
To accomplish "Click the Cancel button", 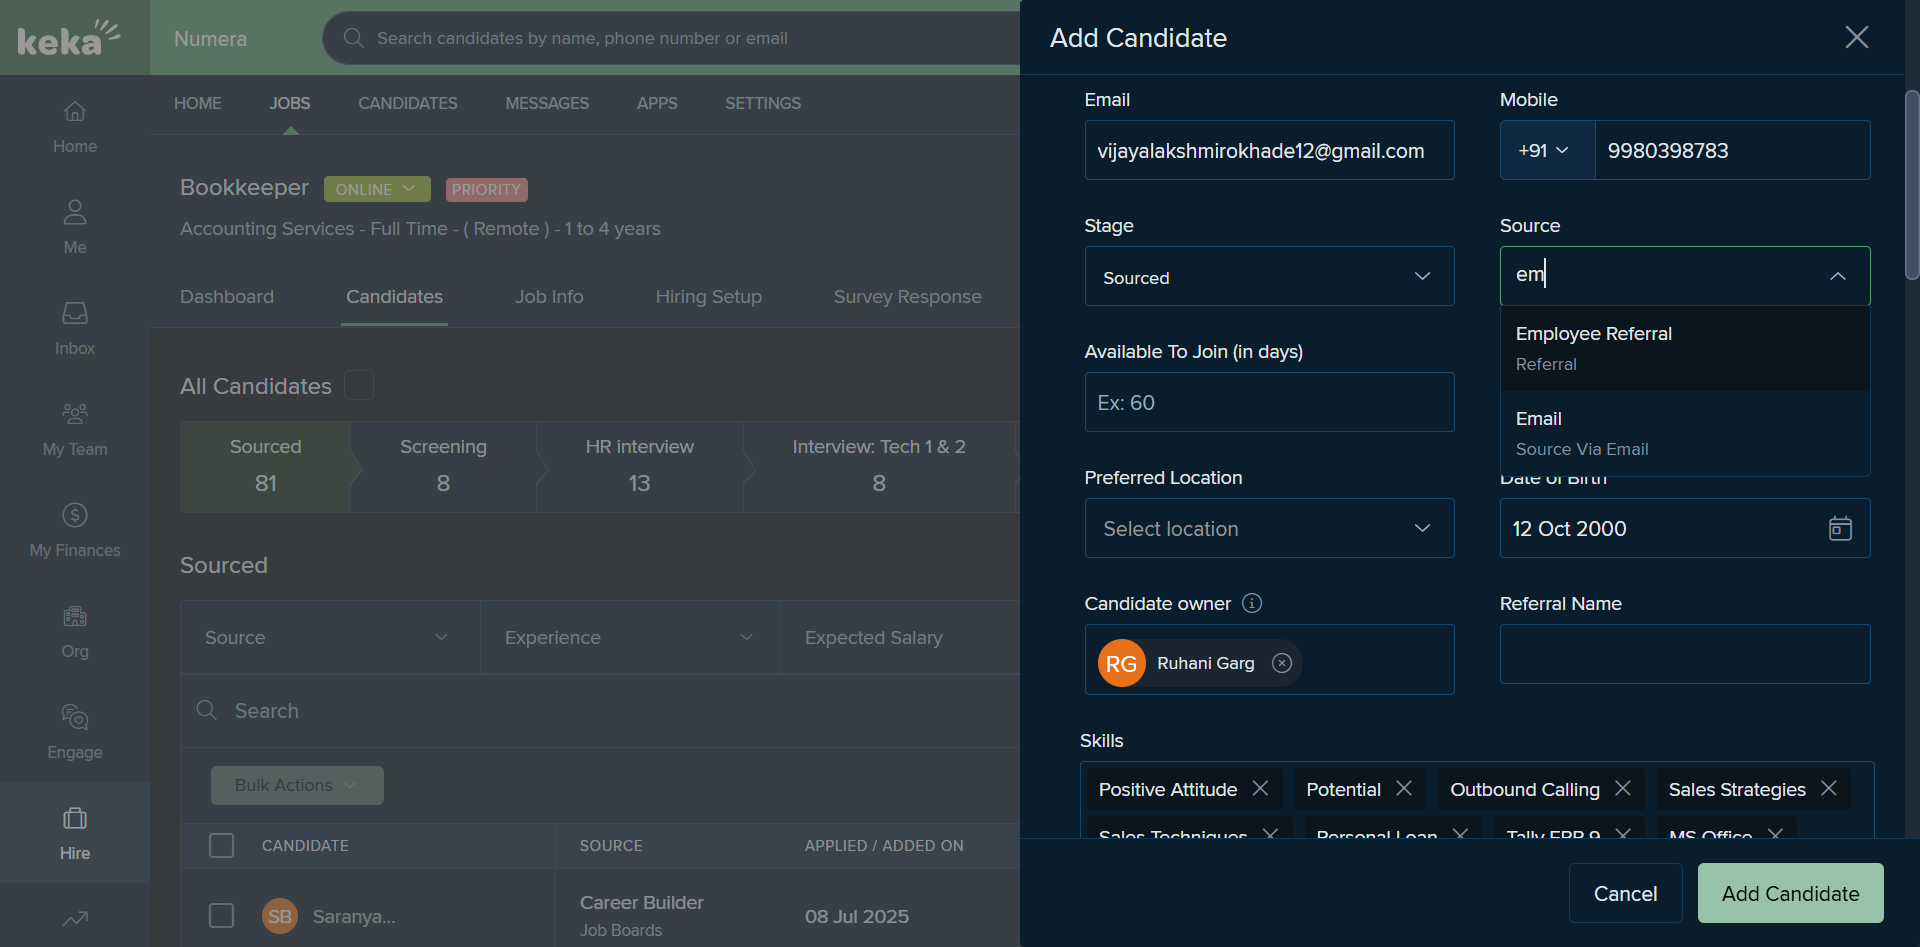I will 1625,893.
